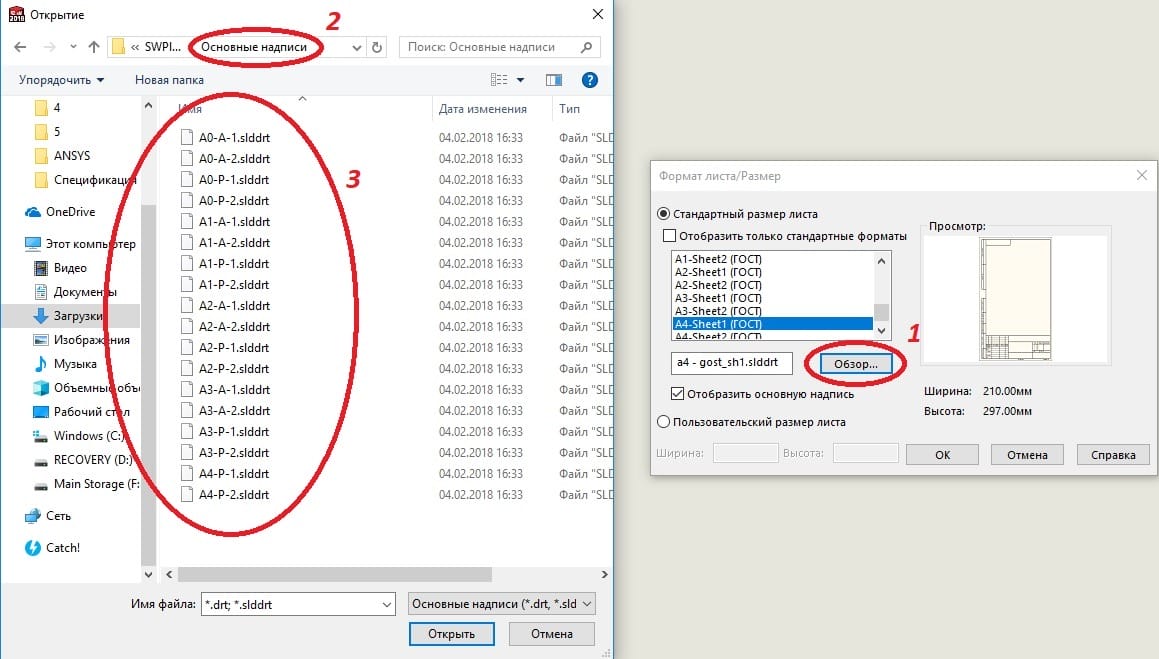Open recent locations chevron
Image resolution: width=1159 pixels, height=659 pixels.
coord(73,47)
